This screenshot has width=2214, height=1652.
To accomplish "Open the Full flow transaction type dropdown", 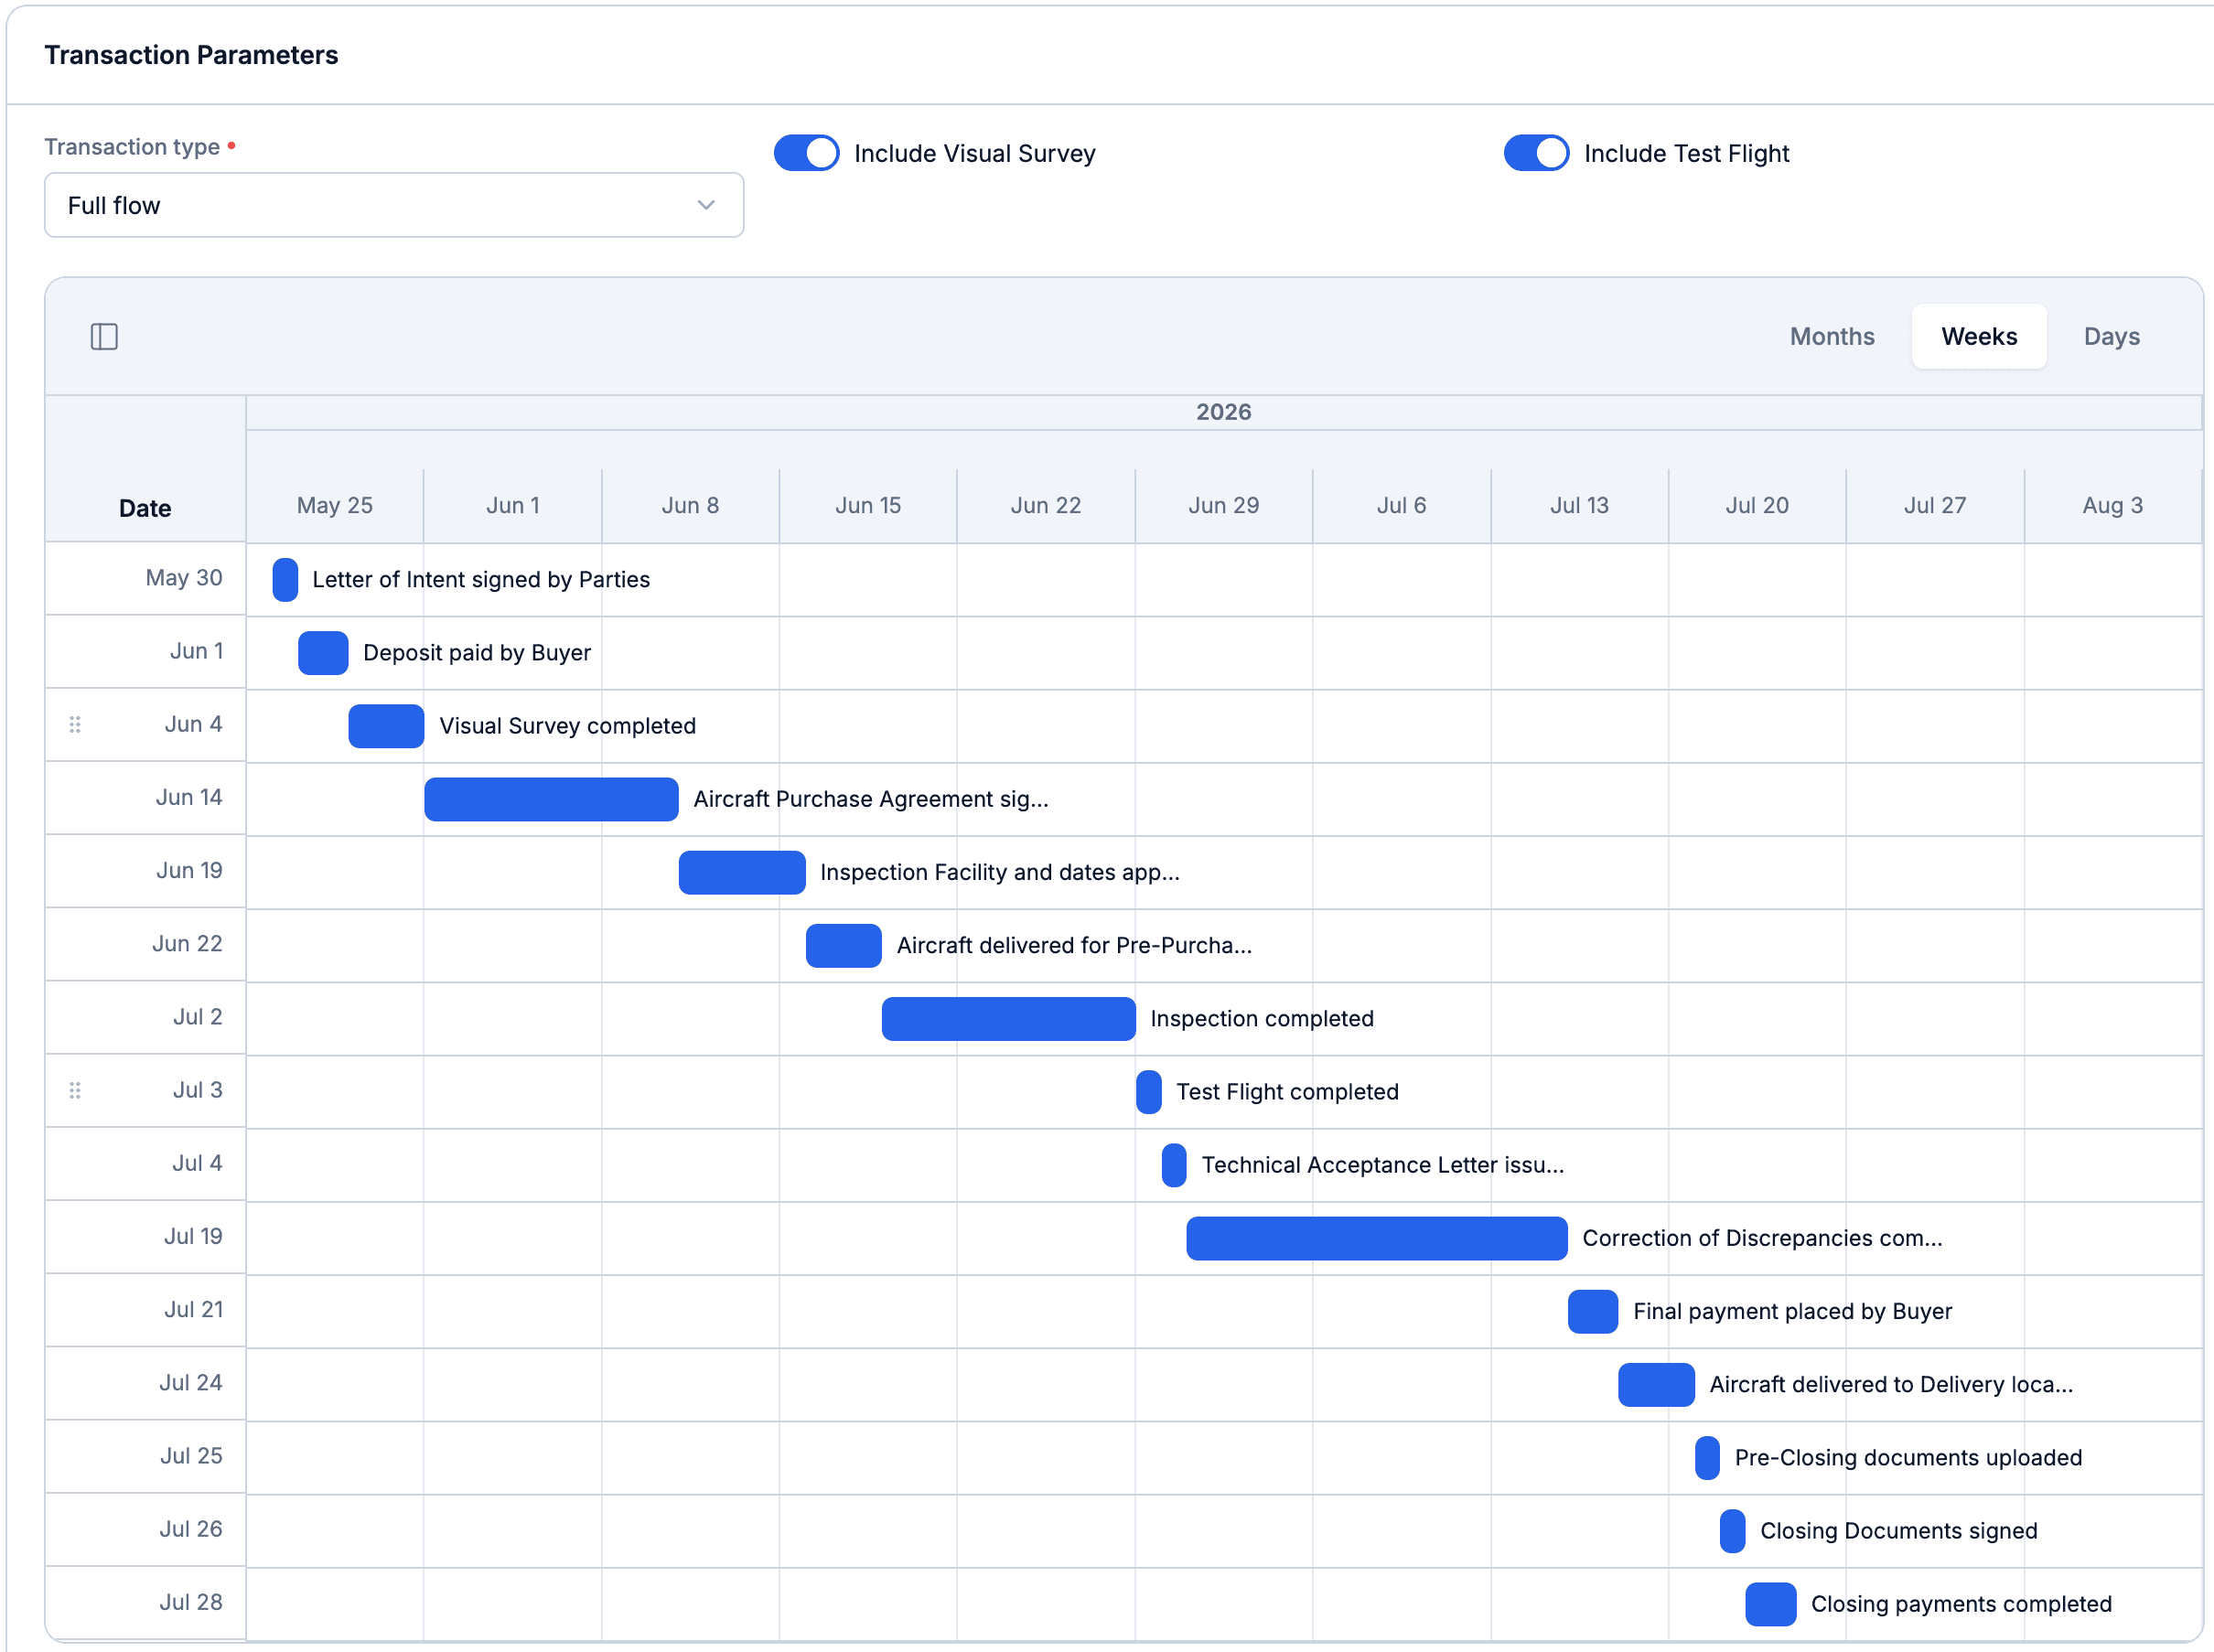I will (x=394, y=205).
